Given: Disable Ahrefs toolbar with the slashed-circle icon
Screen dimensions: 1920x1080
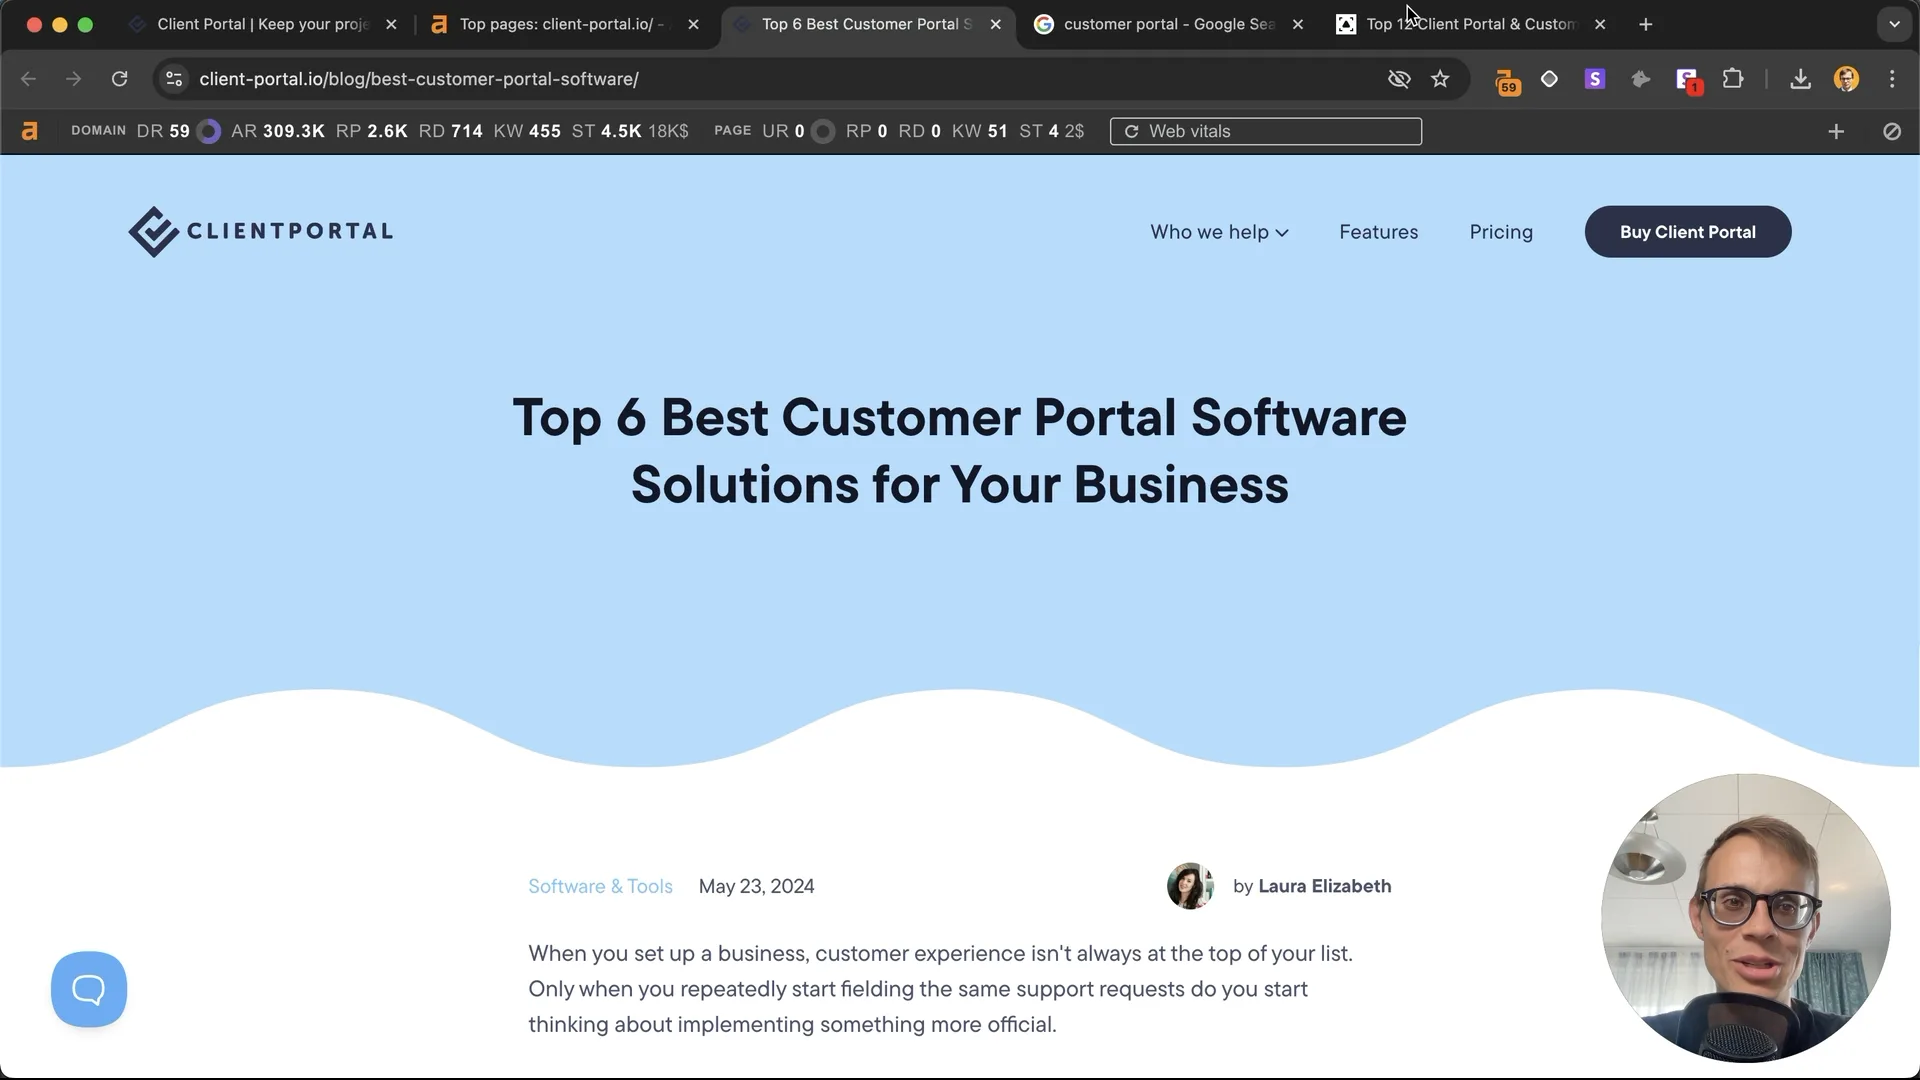Looking at the screenshot, I should (x=1892, y=131).
